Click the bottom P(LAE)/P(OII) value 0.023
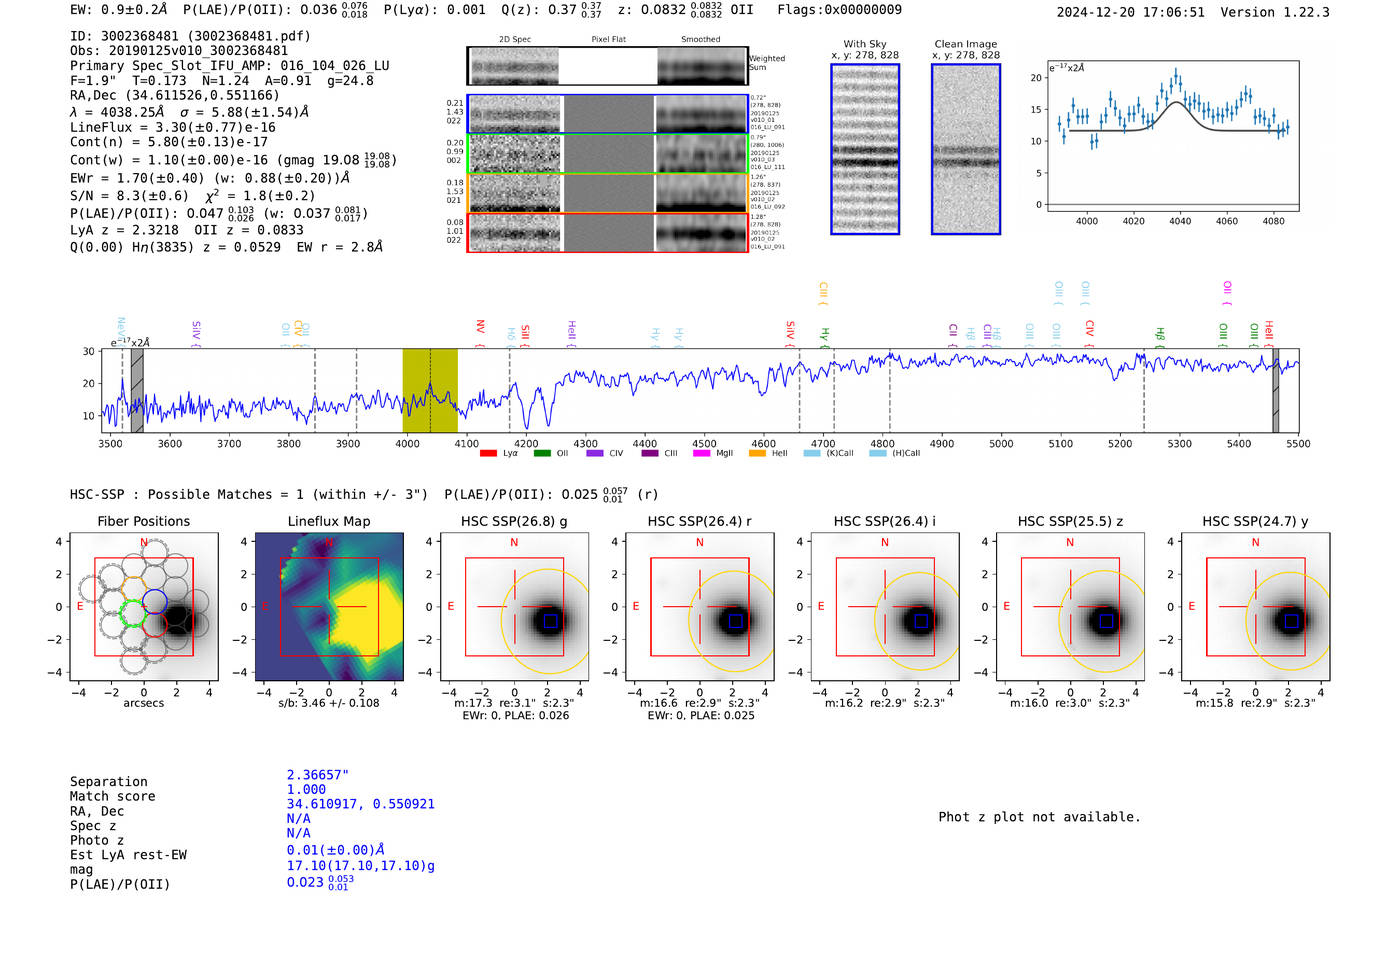Viewport: 1400px width, 953px height. click(x=319, y=882)
